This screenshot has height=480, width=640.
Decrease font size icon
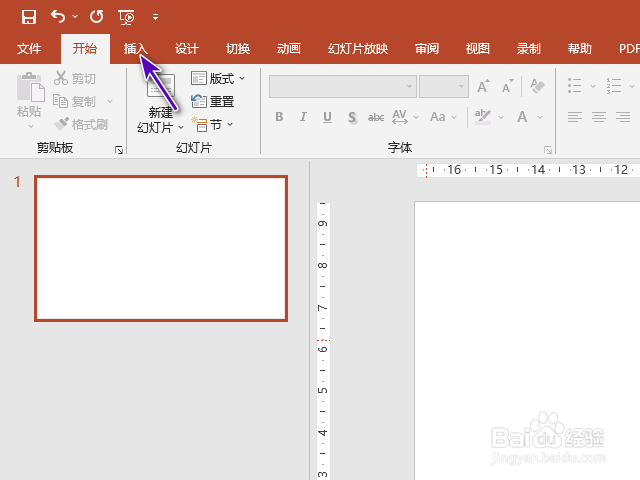[507, 86]
